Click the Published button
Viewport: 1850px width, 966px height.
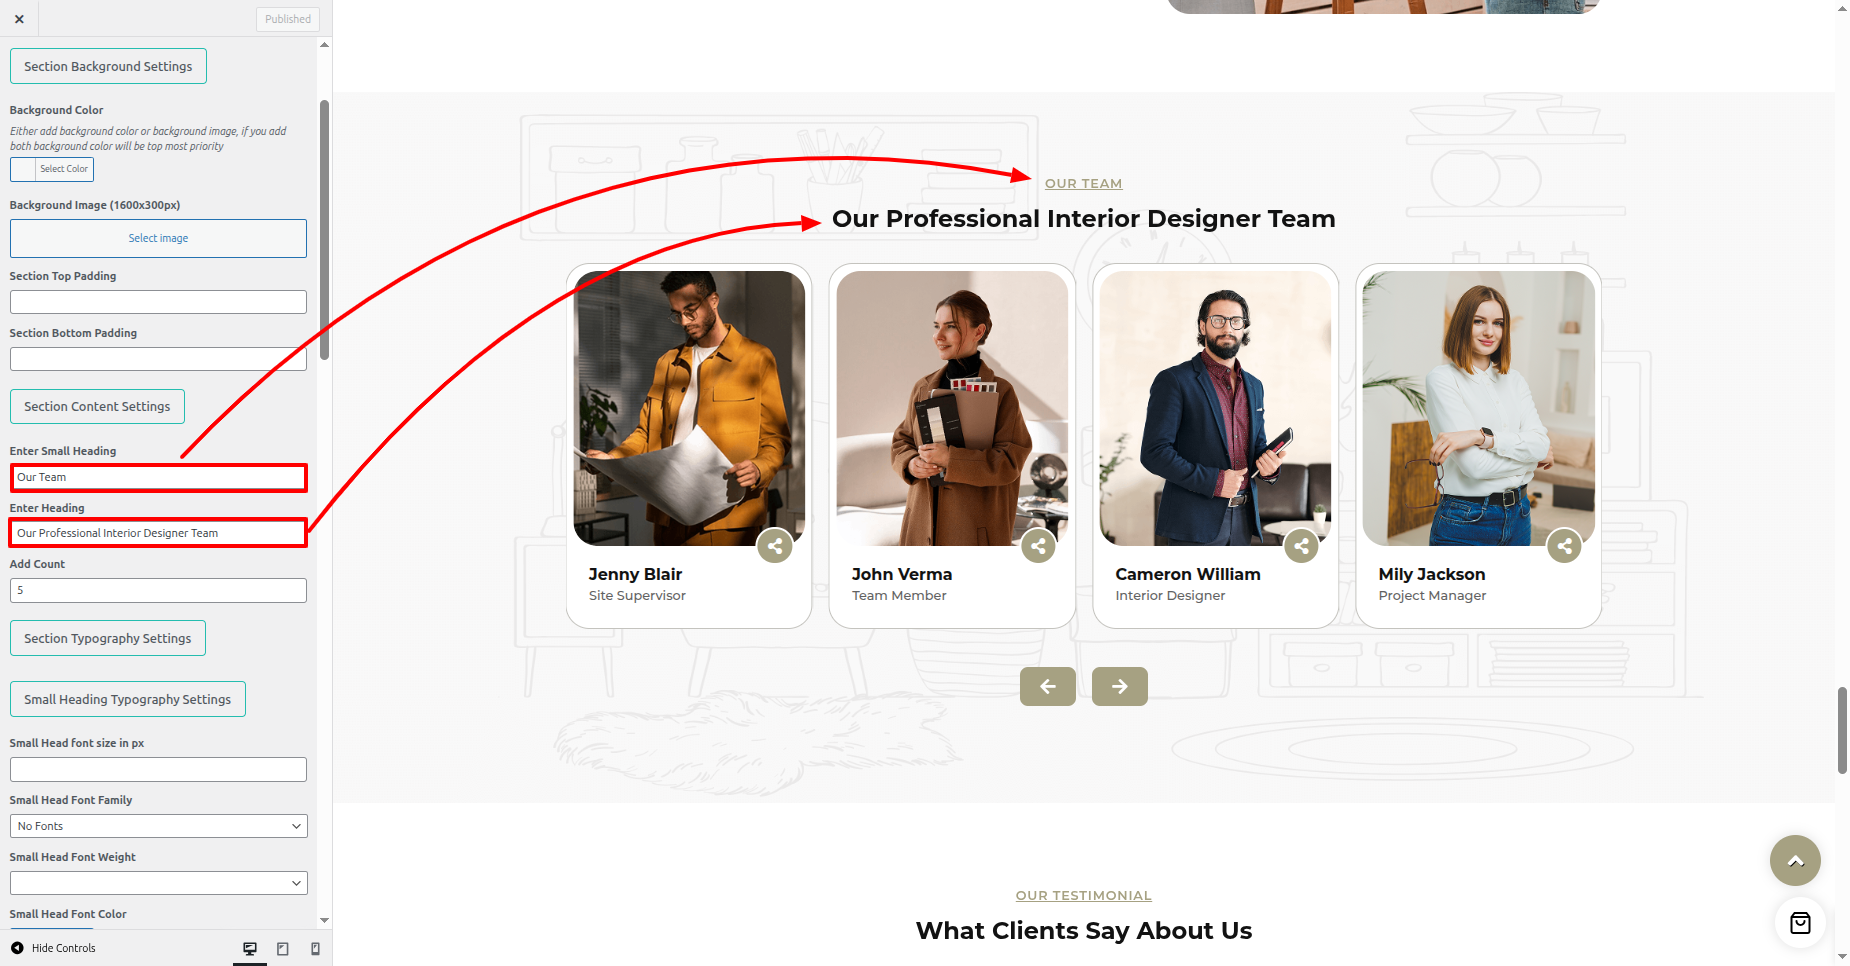287,19
